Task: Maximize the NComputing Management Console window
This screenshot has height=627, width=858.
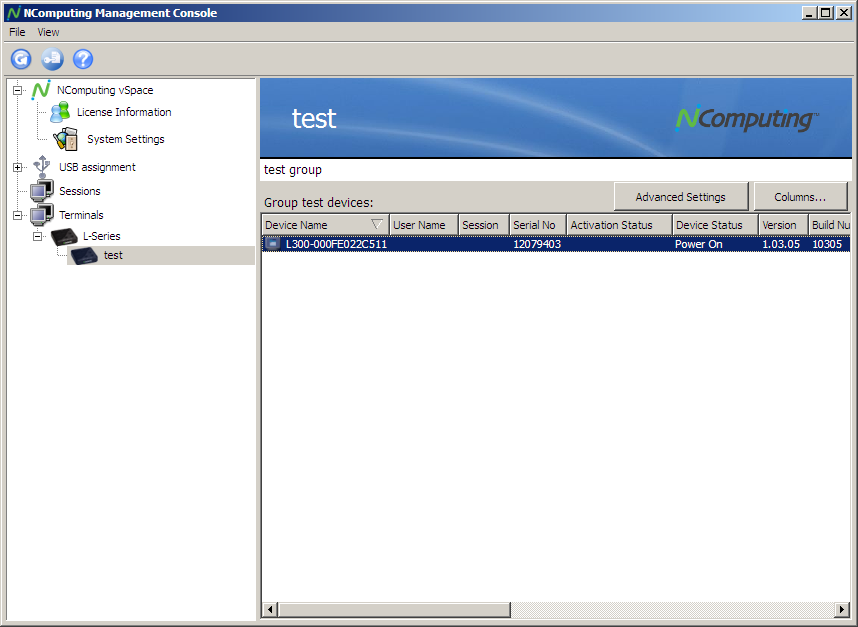Action: (x=825, y=13)
